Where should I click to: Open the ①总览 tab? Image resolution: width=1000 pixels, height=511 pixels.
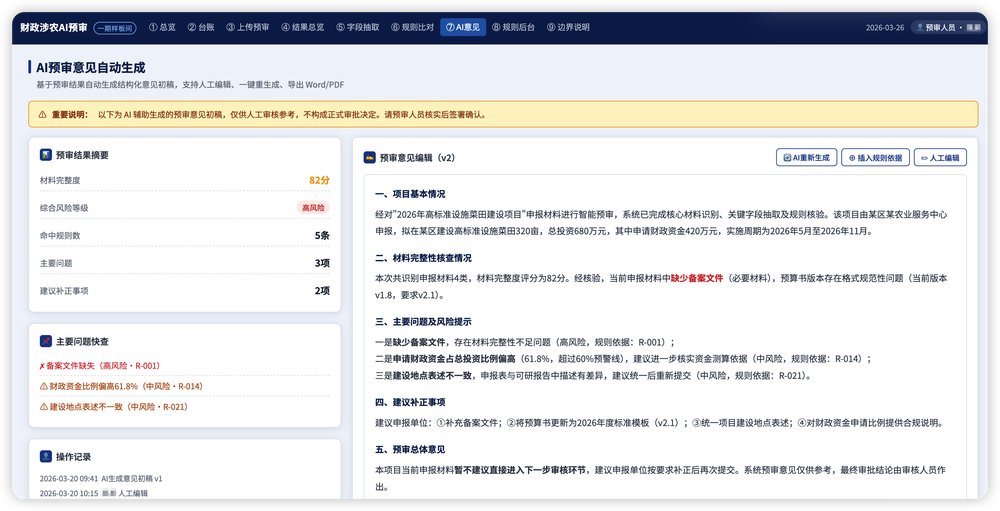pyautogui.click(x=162, y=27)
